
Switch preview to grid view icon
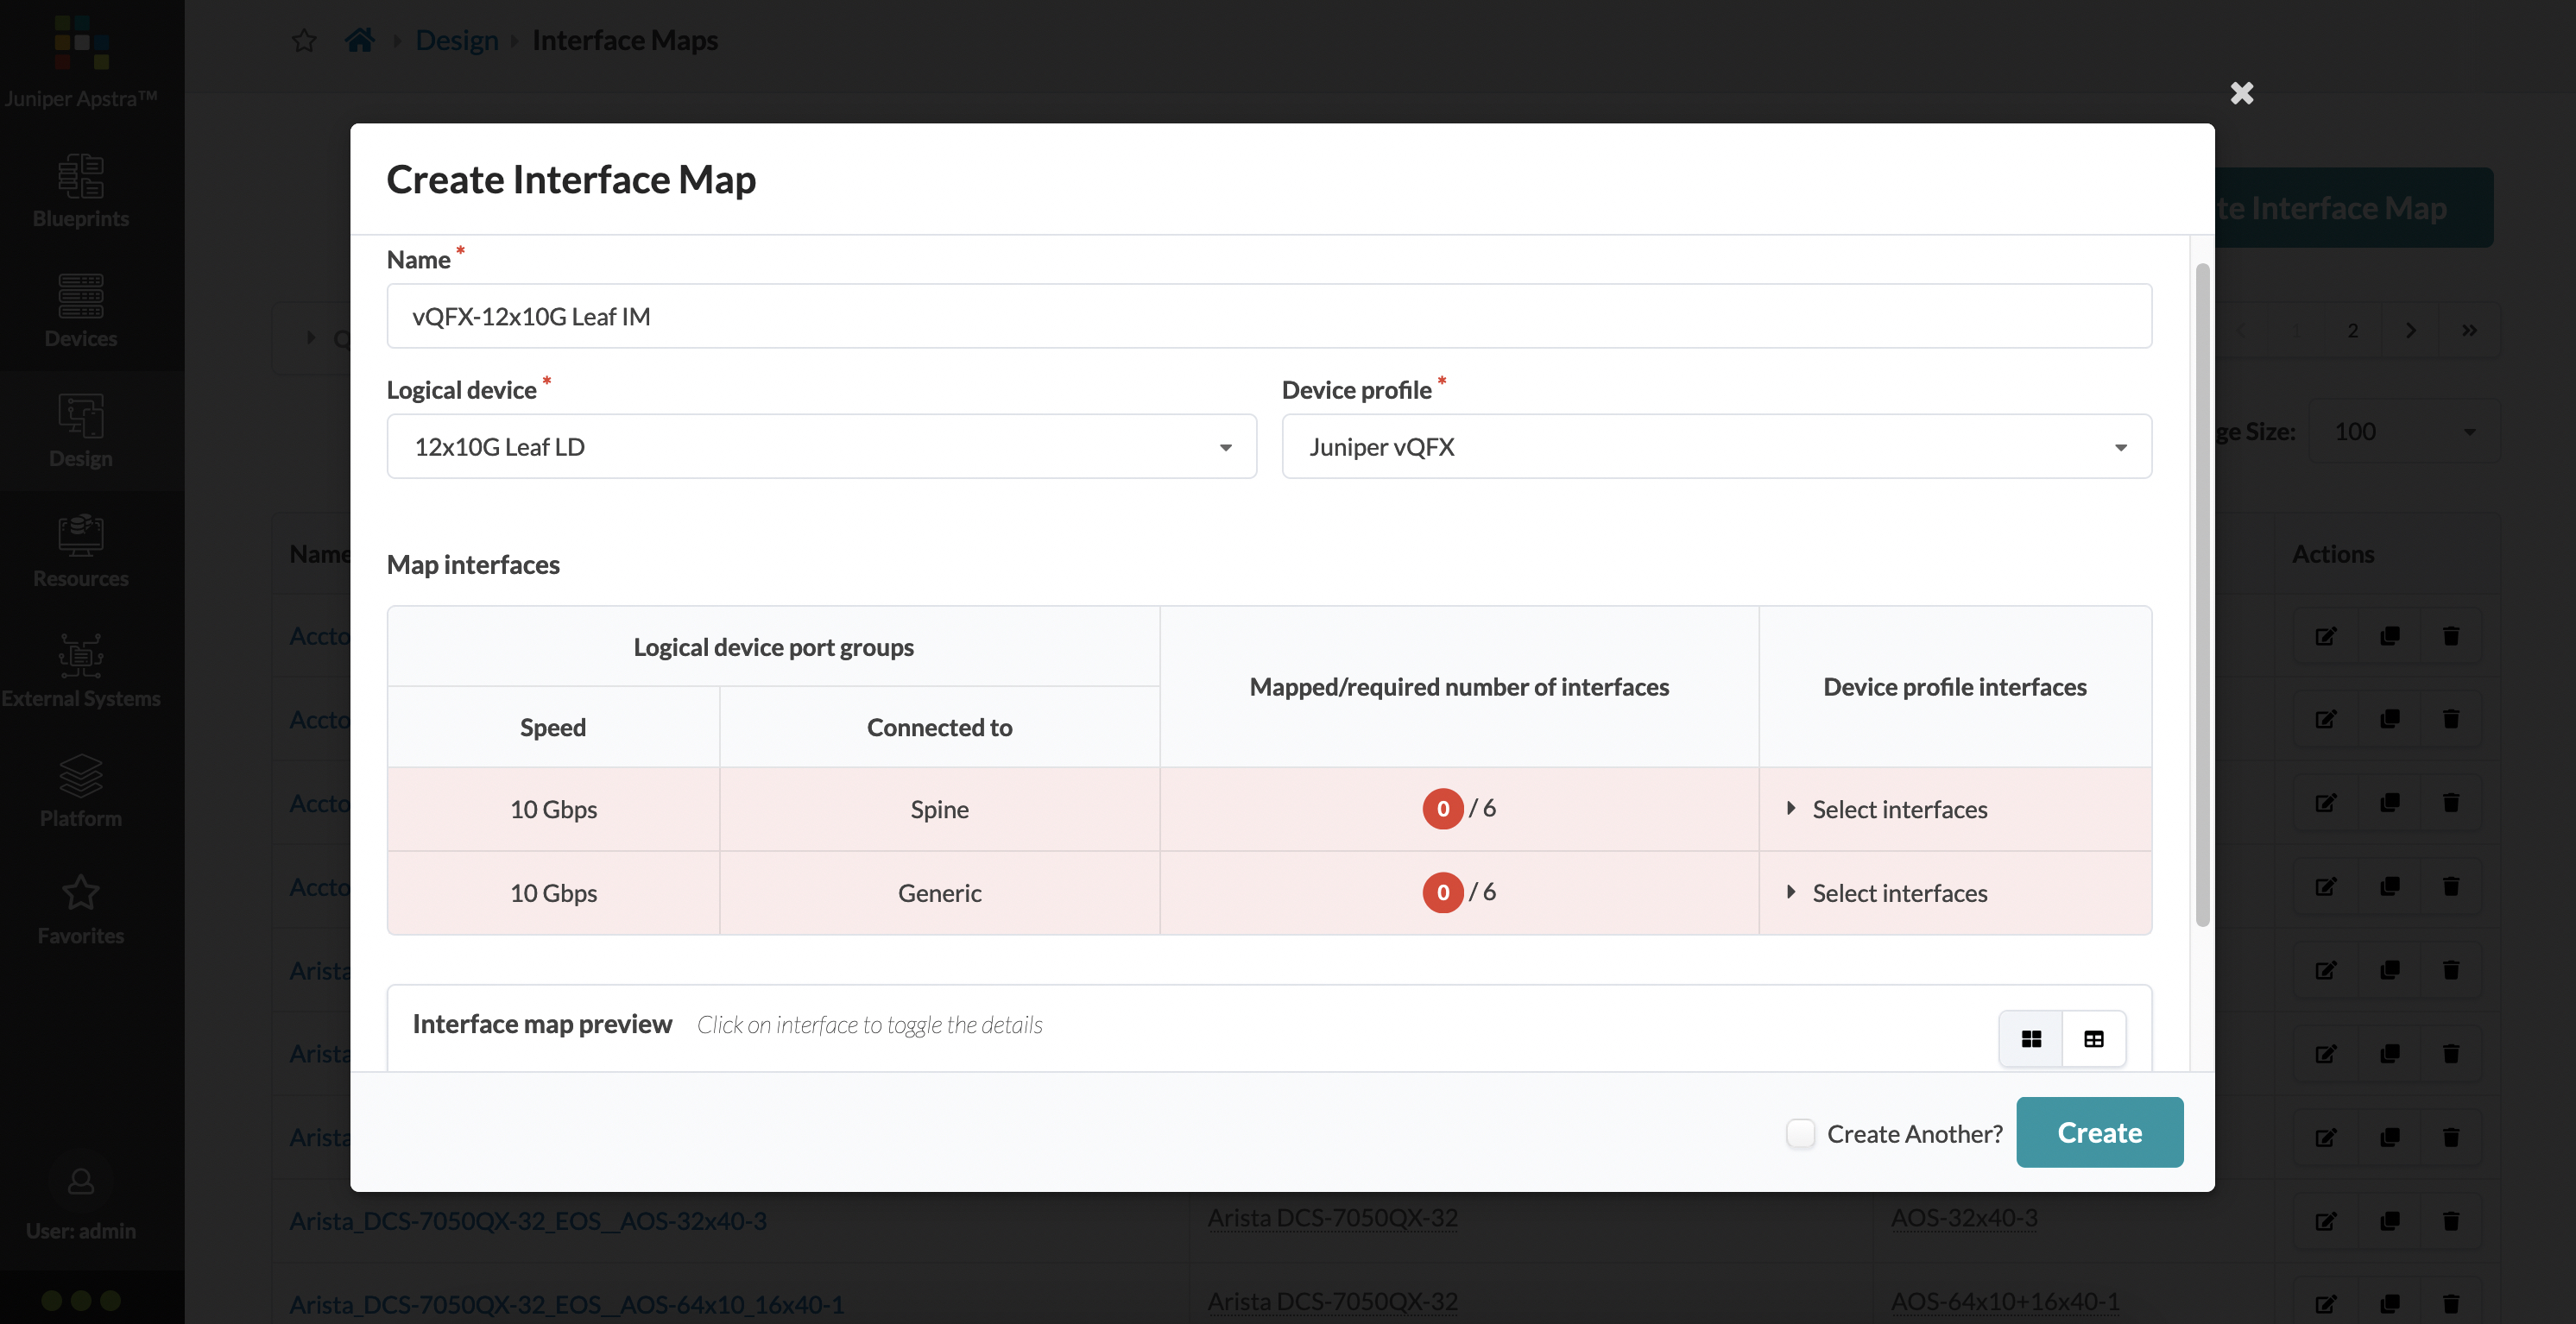2031,1039
